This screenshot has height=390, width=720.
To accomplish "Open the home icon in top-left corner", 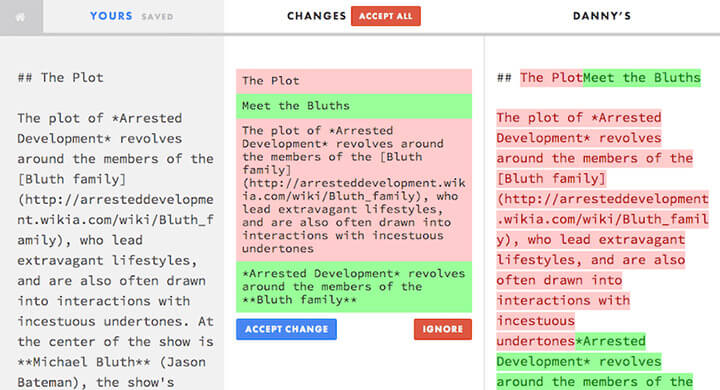I will (x=20, y=17).
